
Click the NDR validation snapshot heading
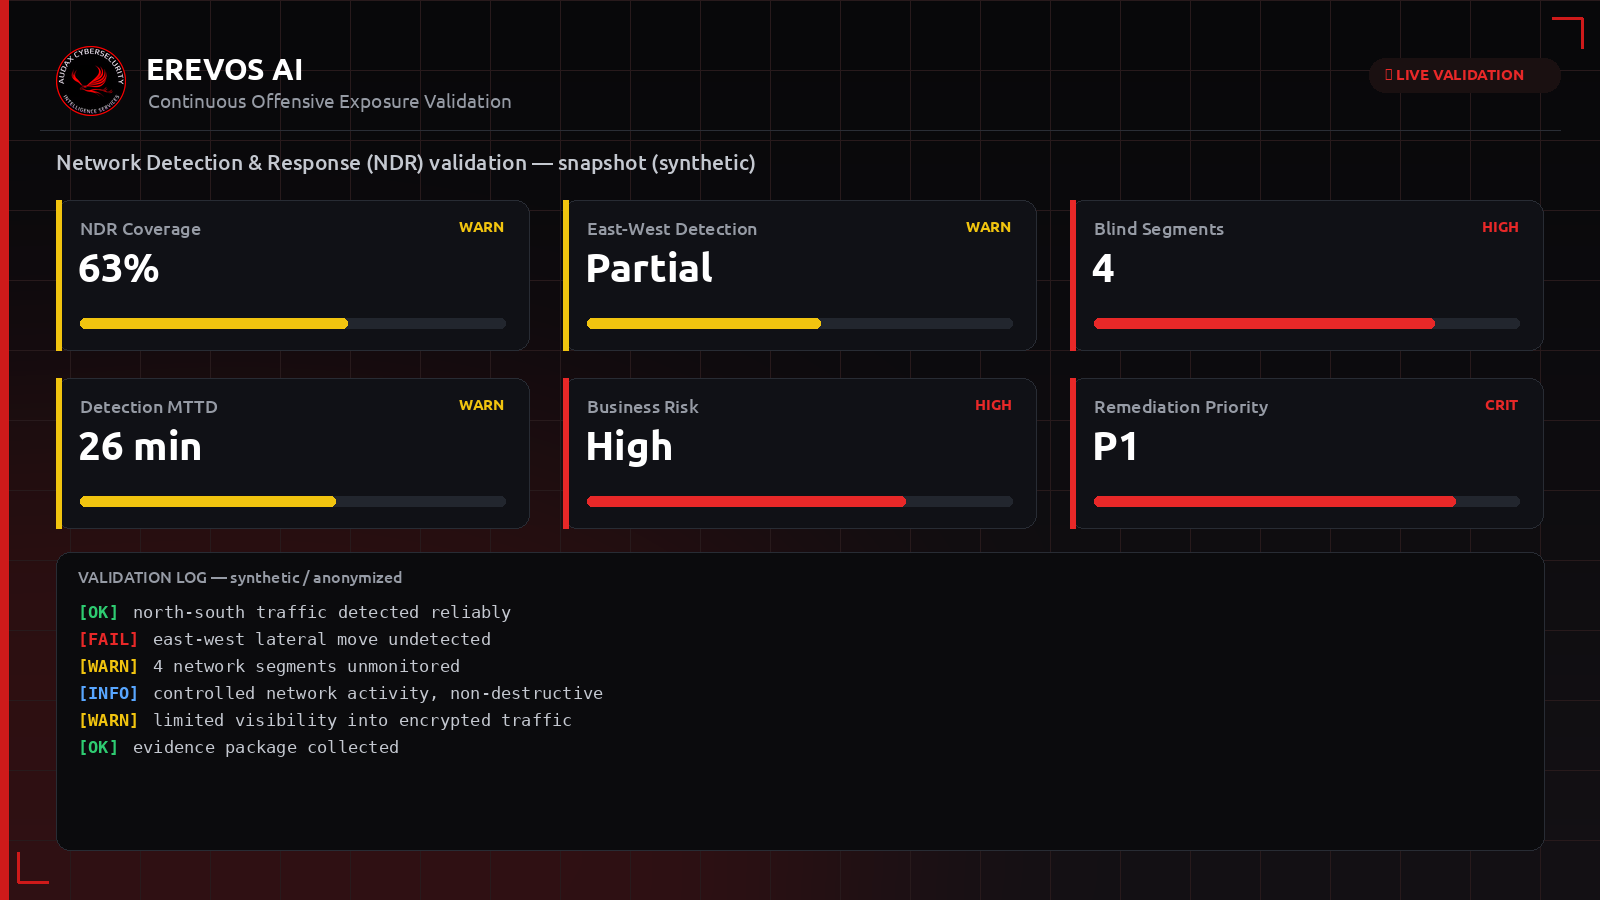click(406, 163)
